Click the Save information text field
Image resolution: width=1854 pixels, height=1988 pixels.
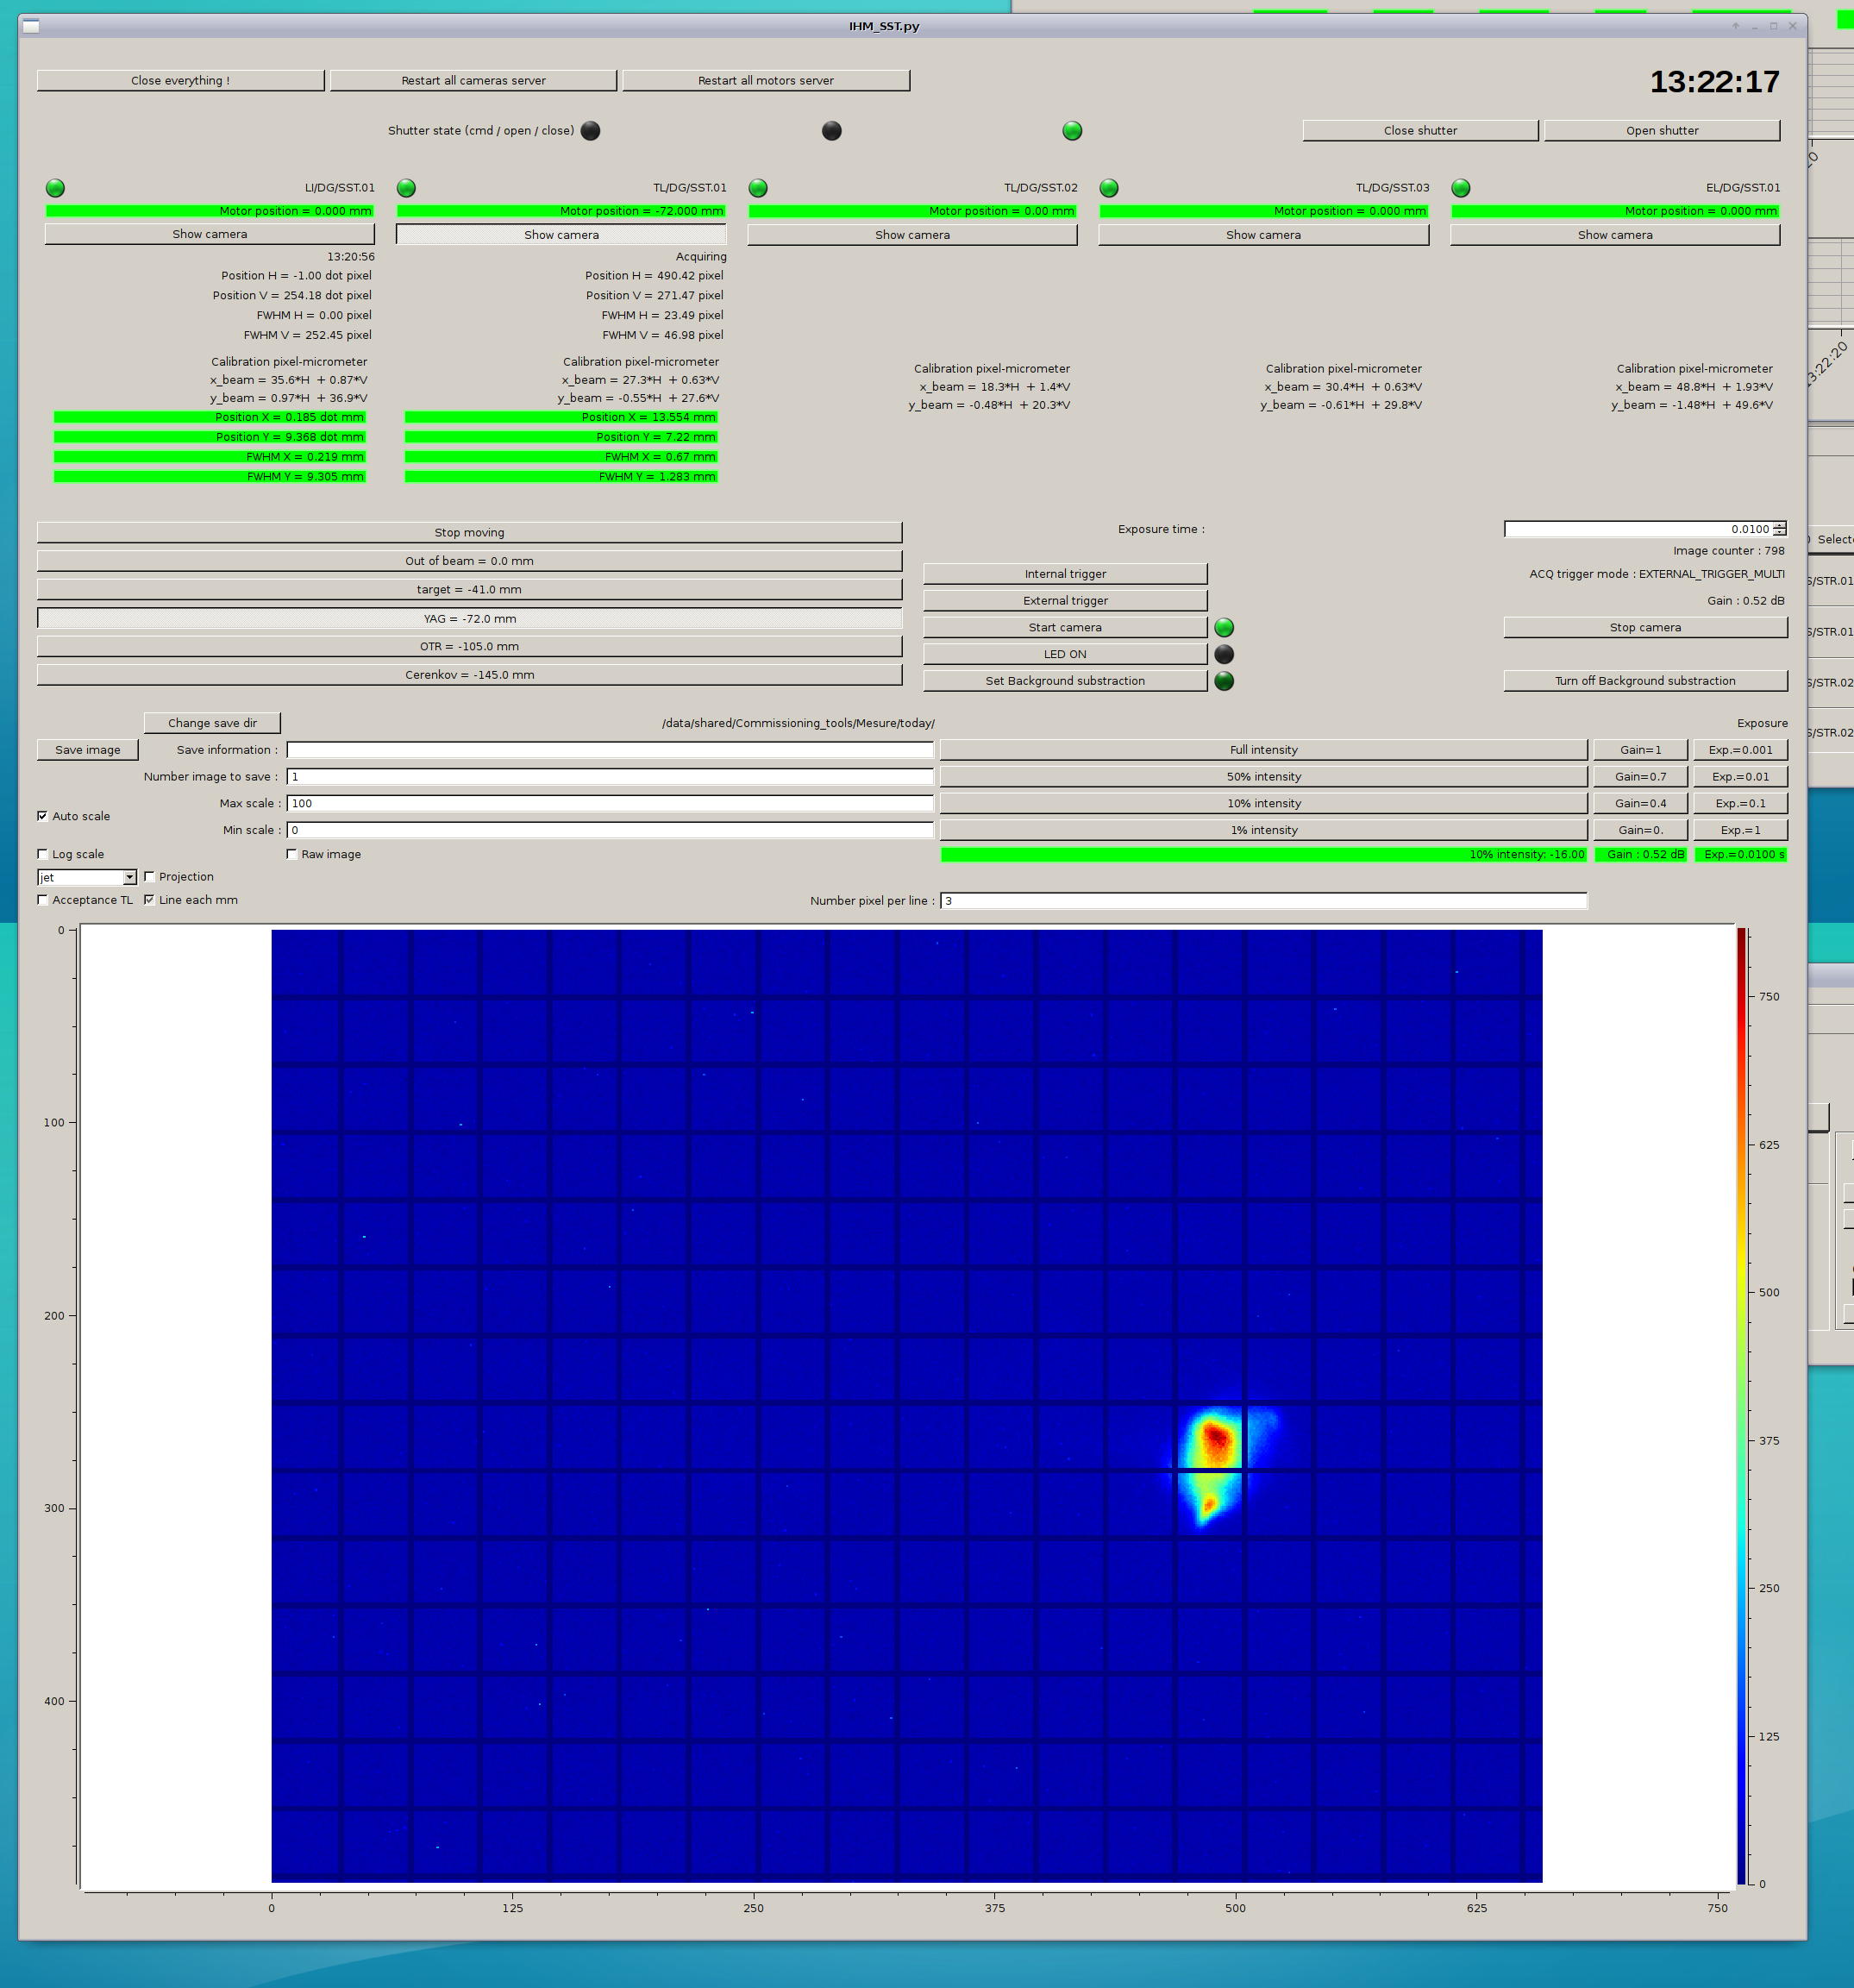tap(609, 750)
